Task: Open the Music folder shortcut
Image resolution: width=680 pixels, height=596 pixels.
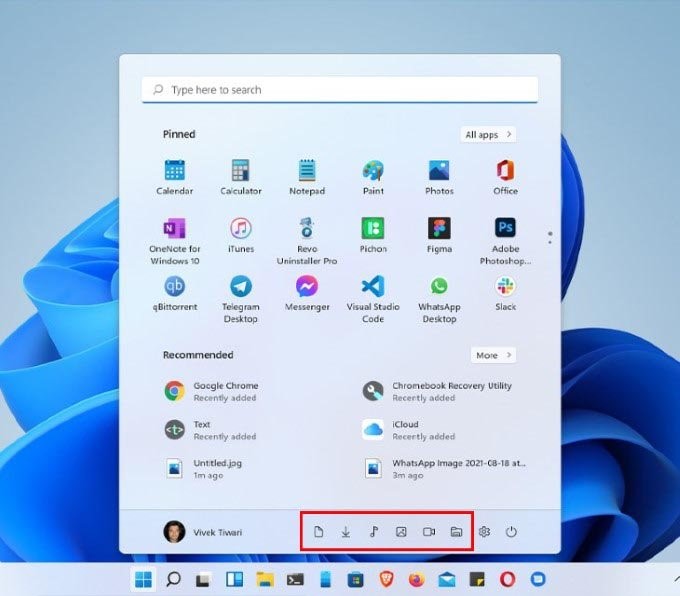Action: pos(373,532)
